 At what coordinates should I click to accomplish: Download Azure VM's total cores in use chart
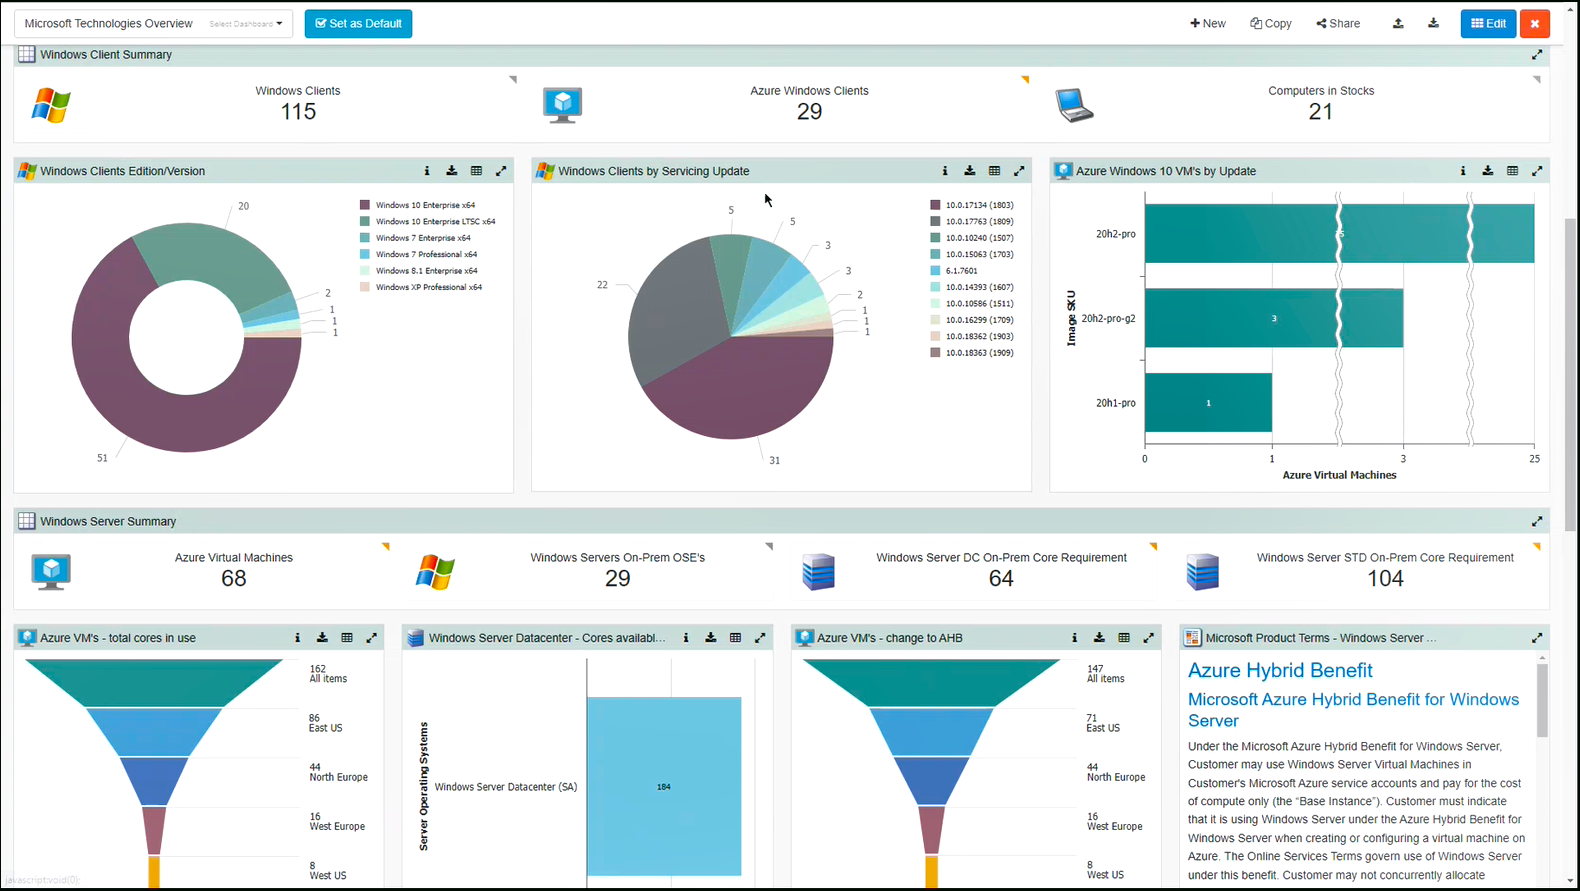(x=322, y=638)
